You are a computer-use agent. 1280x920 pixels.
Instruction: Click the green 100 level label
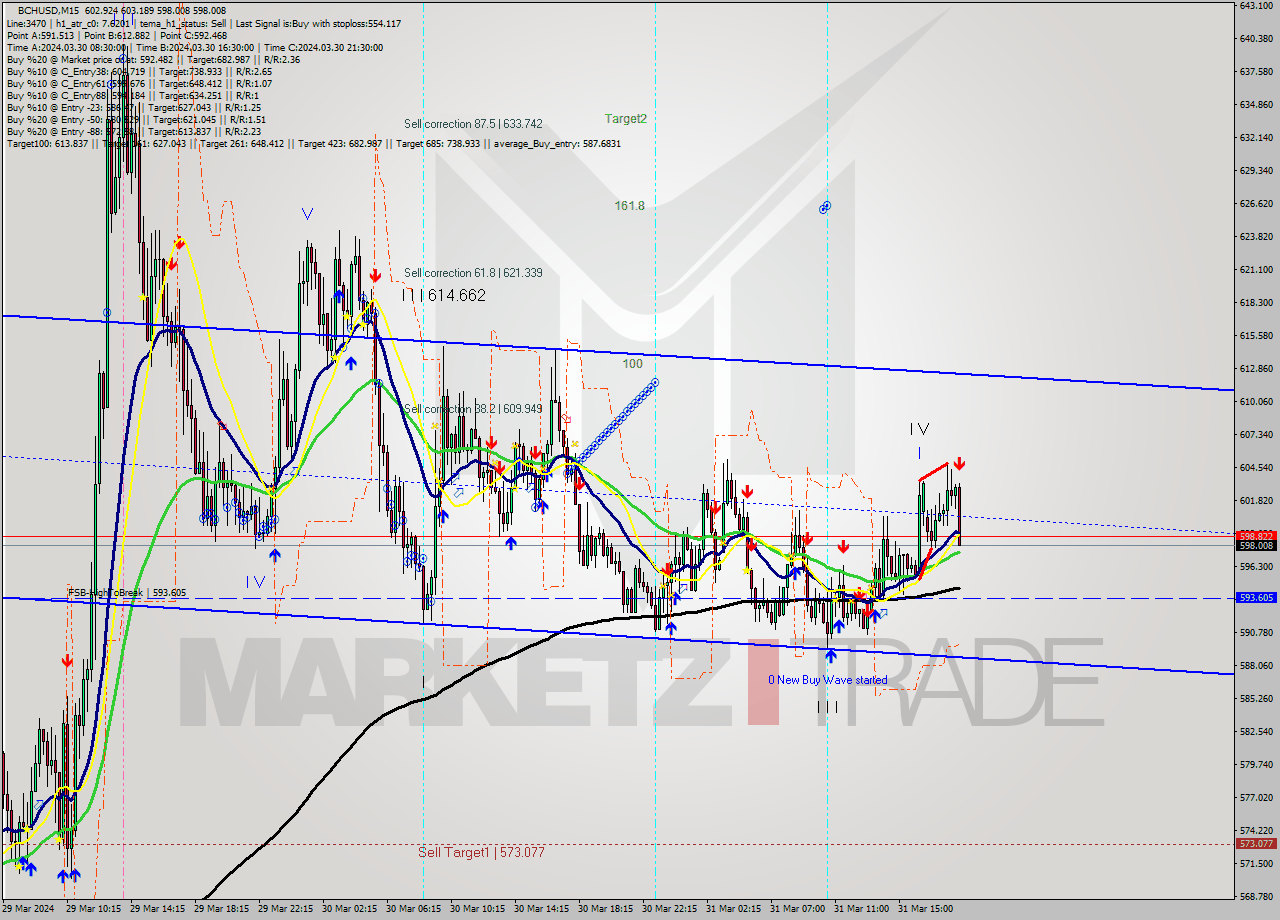(x=632, y=364)
